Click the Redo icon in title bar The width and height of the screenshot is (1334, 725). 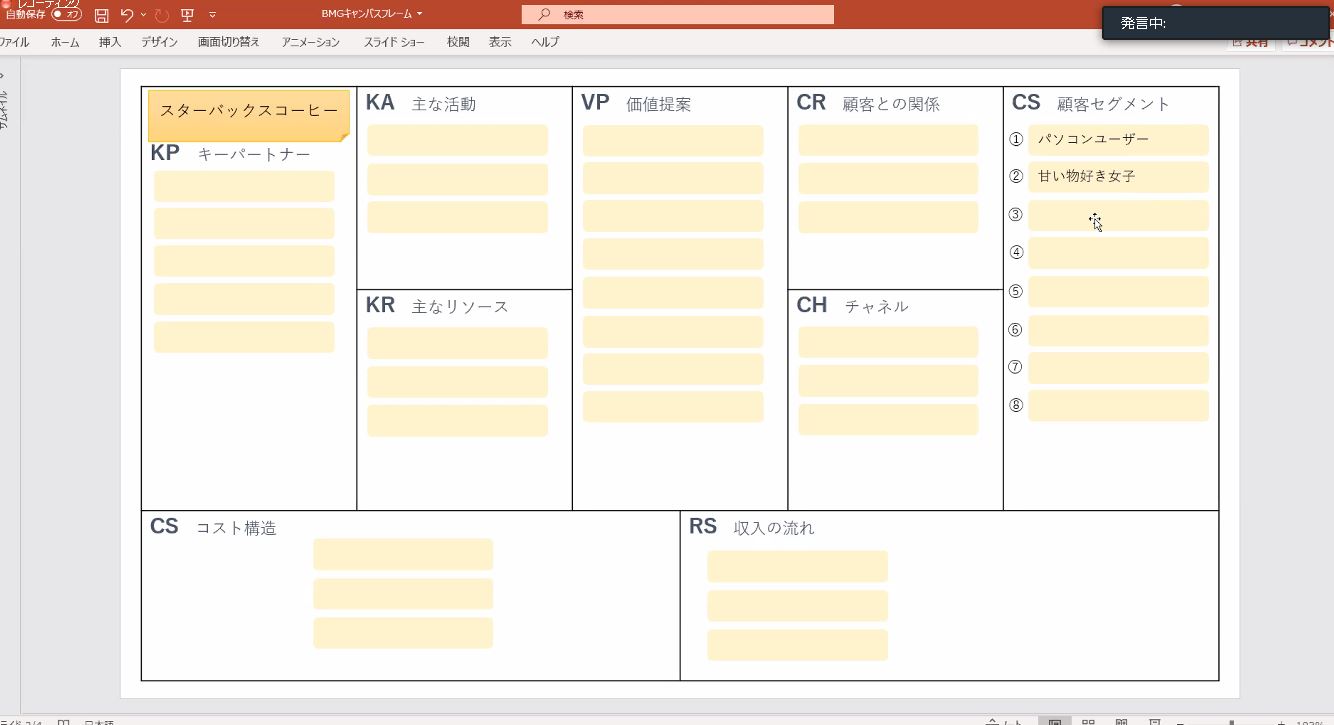click(x=161, y=15)
